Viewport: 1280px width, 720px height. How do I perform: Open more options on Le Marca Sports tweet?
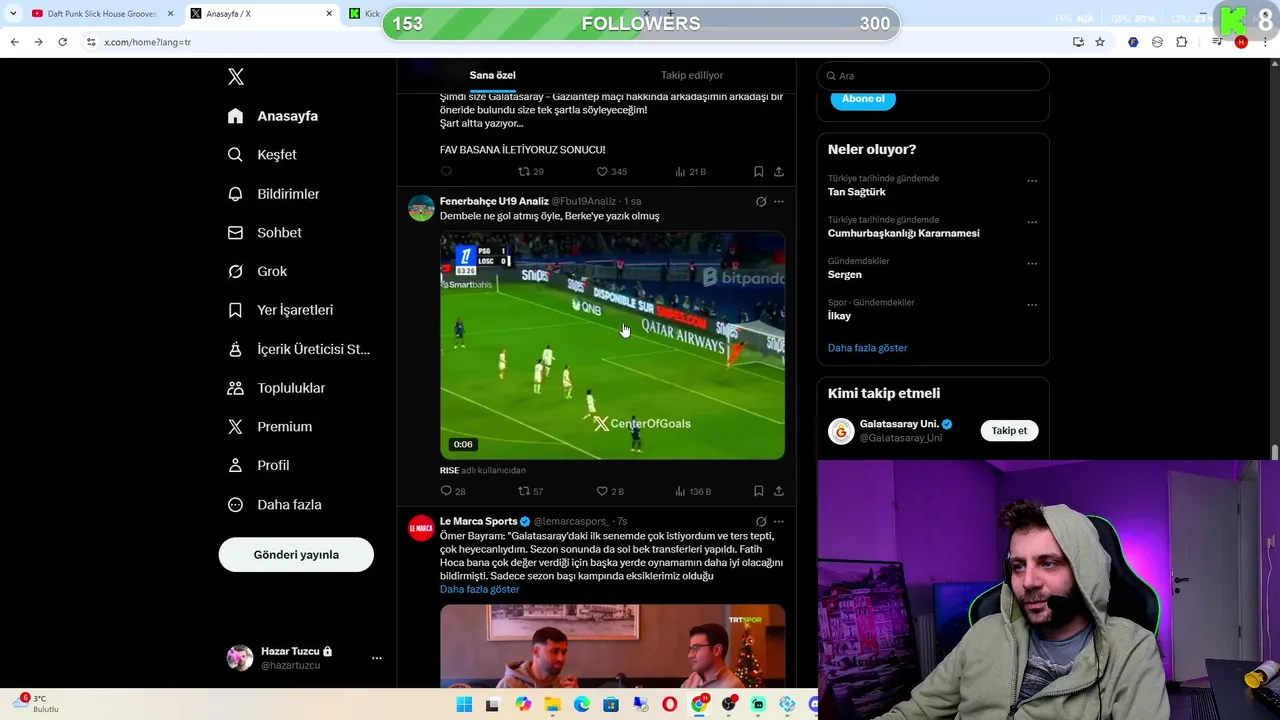[779, 522]
